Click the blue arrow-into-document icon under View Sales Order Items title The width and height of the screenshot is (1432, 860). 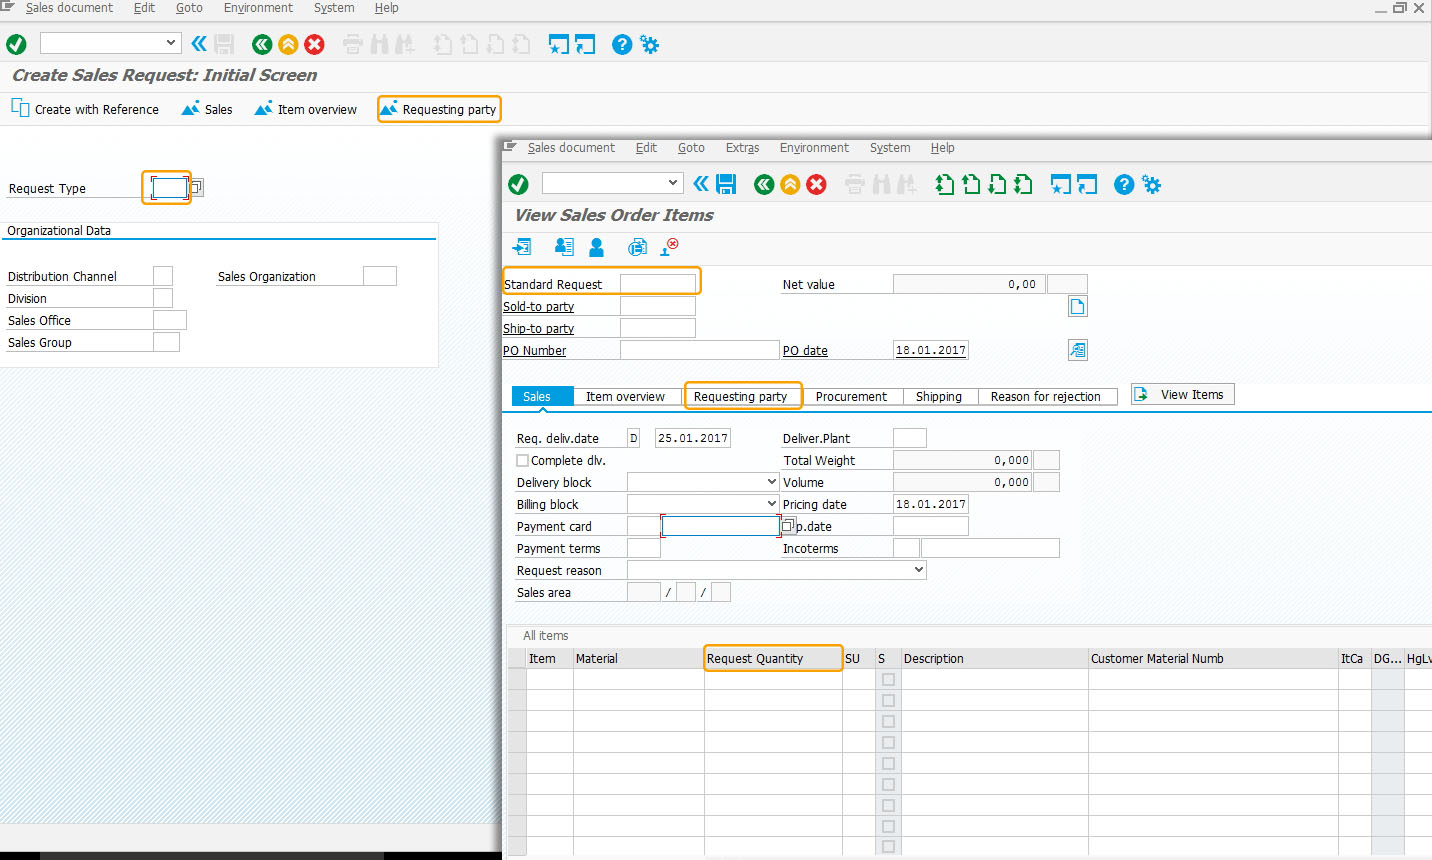pyautogui.click(x=522, y=247)
